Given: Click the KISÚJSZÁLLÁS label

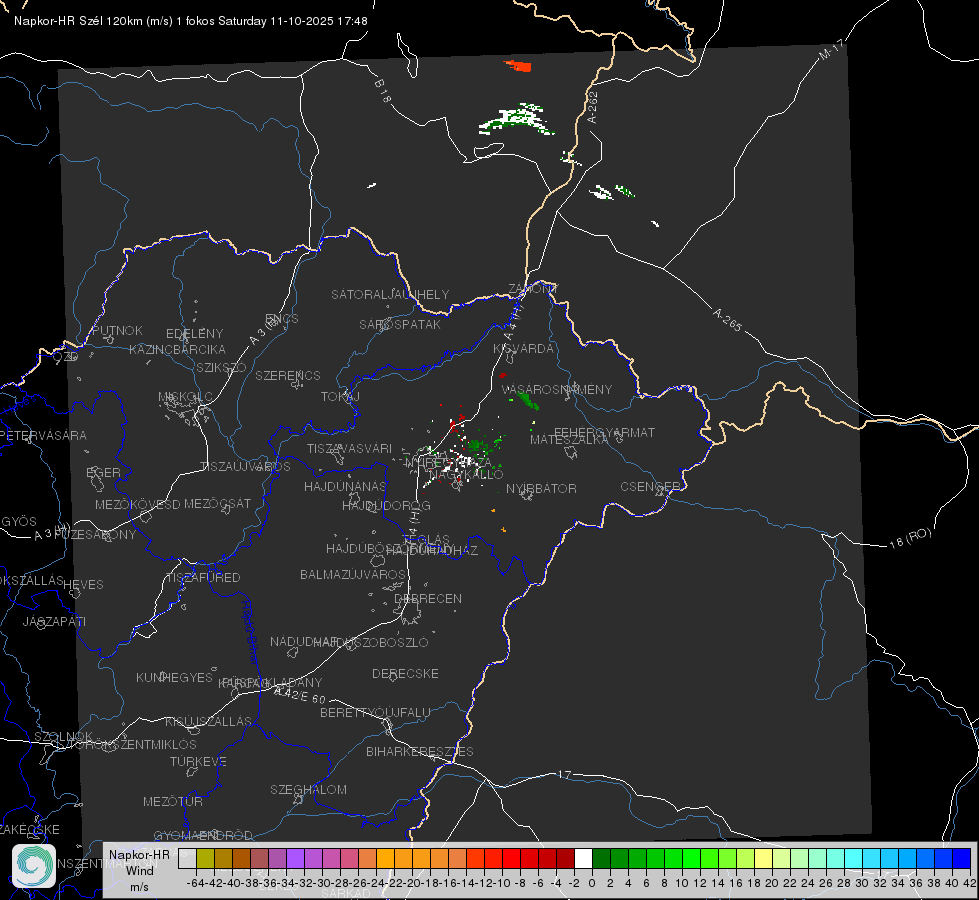Looking at the screenshot, I should point(208,721).
